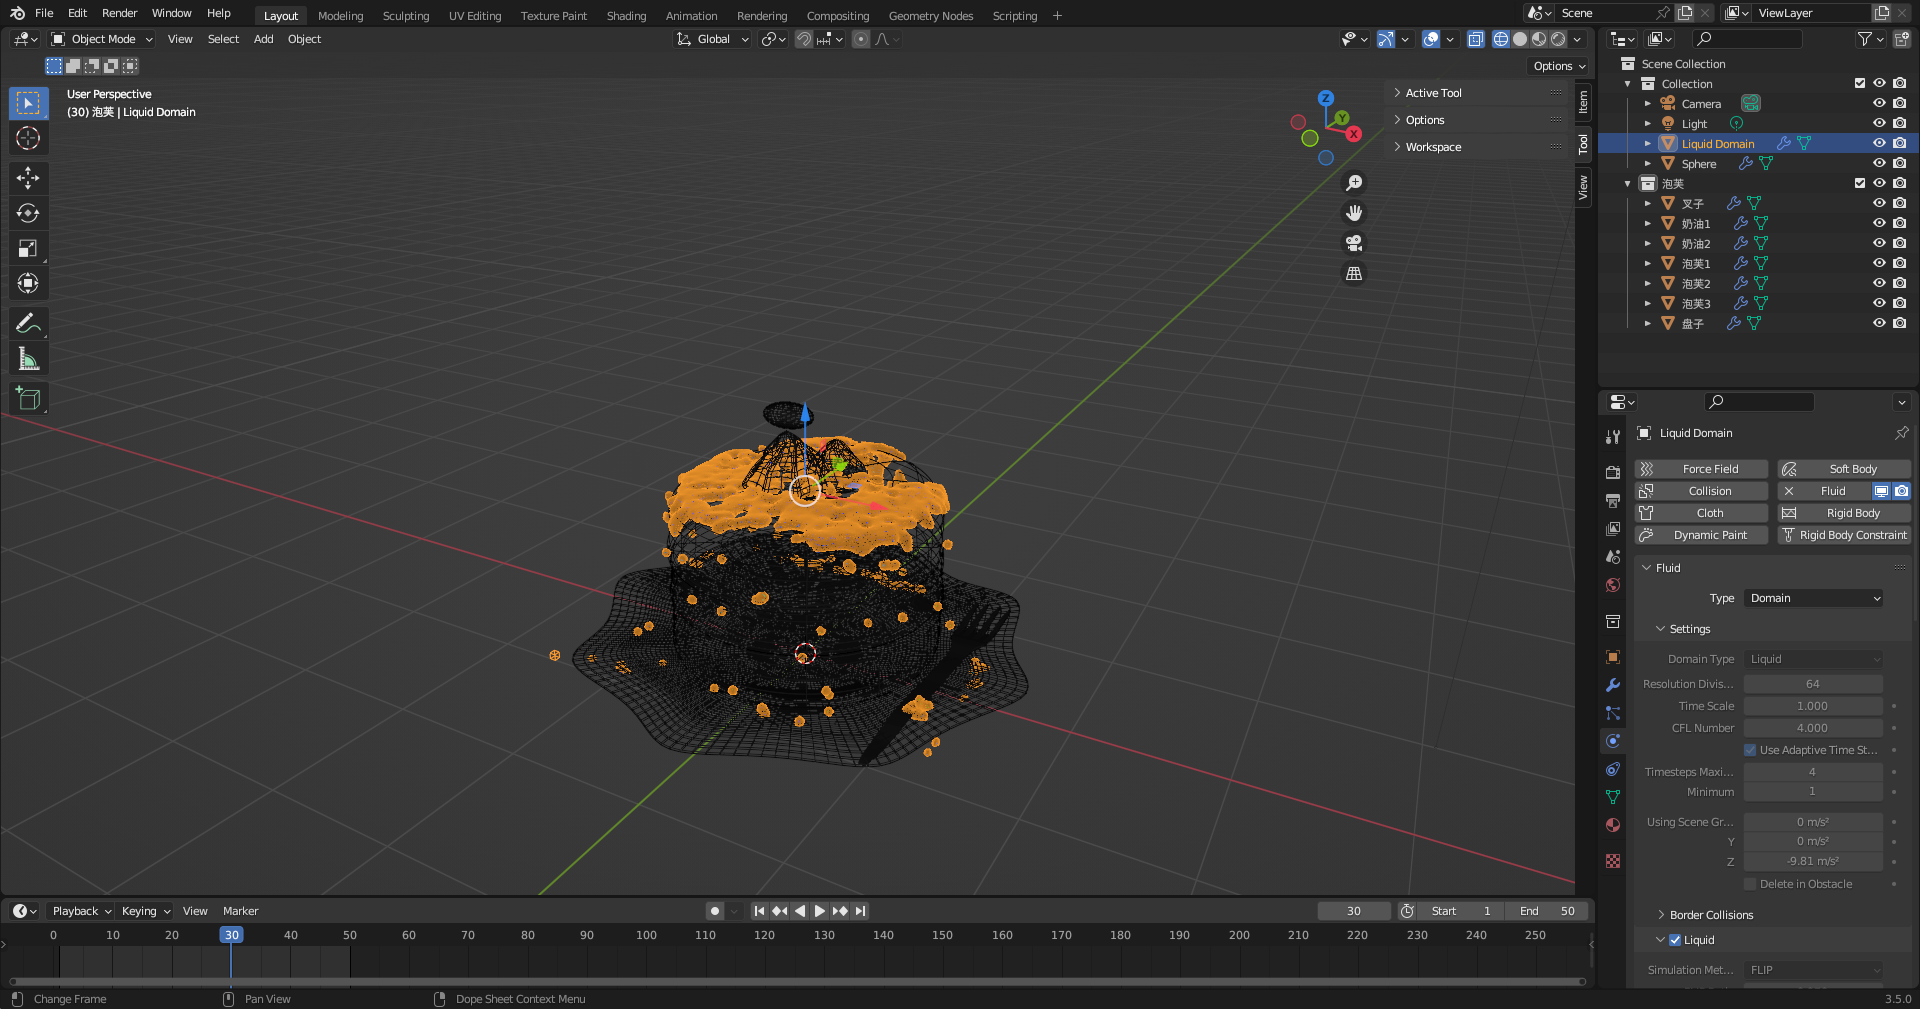Uncheck the 泡芙 collection checkbox

tap(1860, 183)
